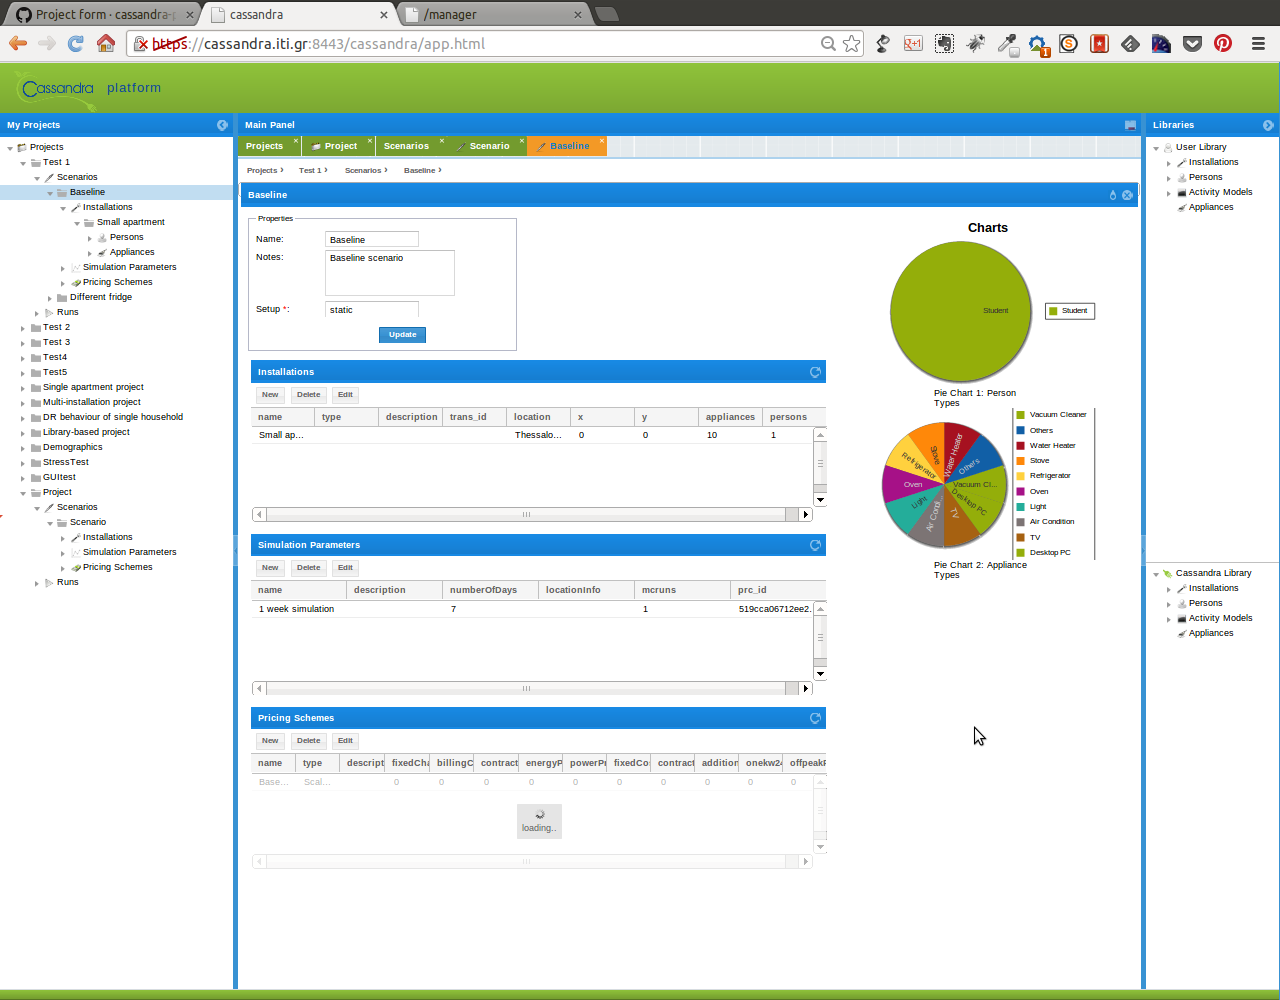Go to browser home page

point(105,43)
